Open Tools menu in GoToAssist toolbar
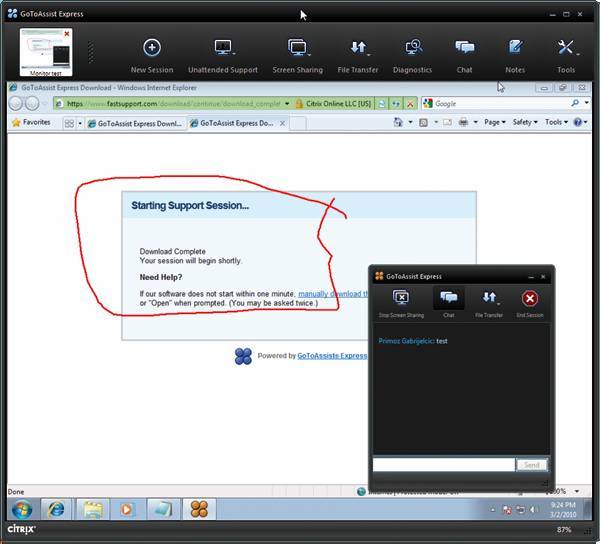Screen dimensions: 600x544 click(566, 55)
